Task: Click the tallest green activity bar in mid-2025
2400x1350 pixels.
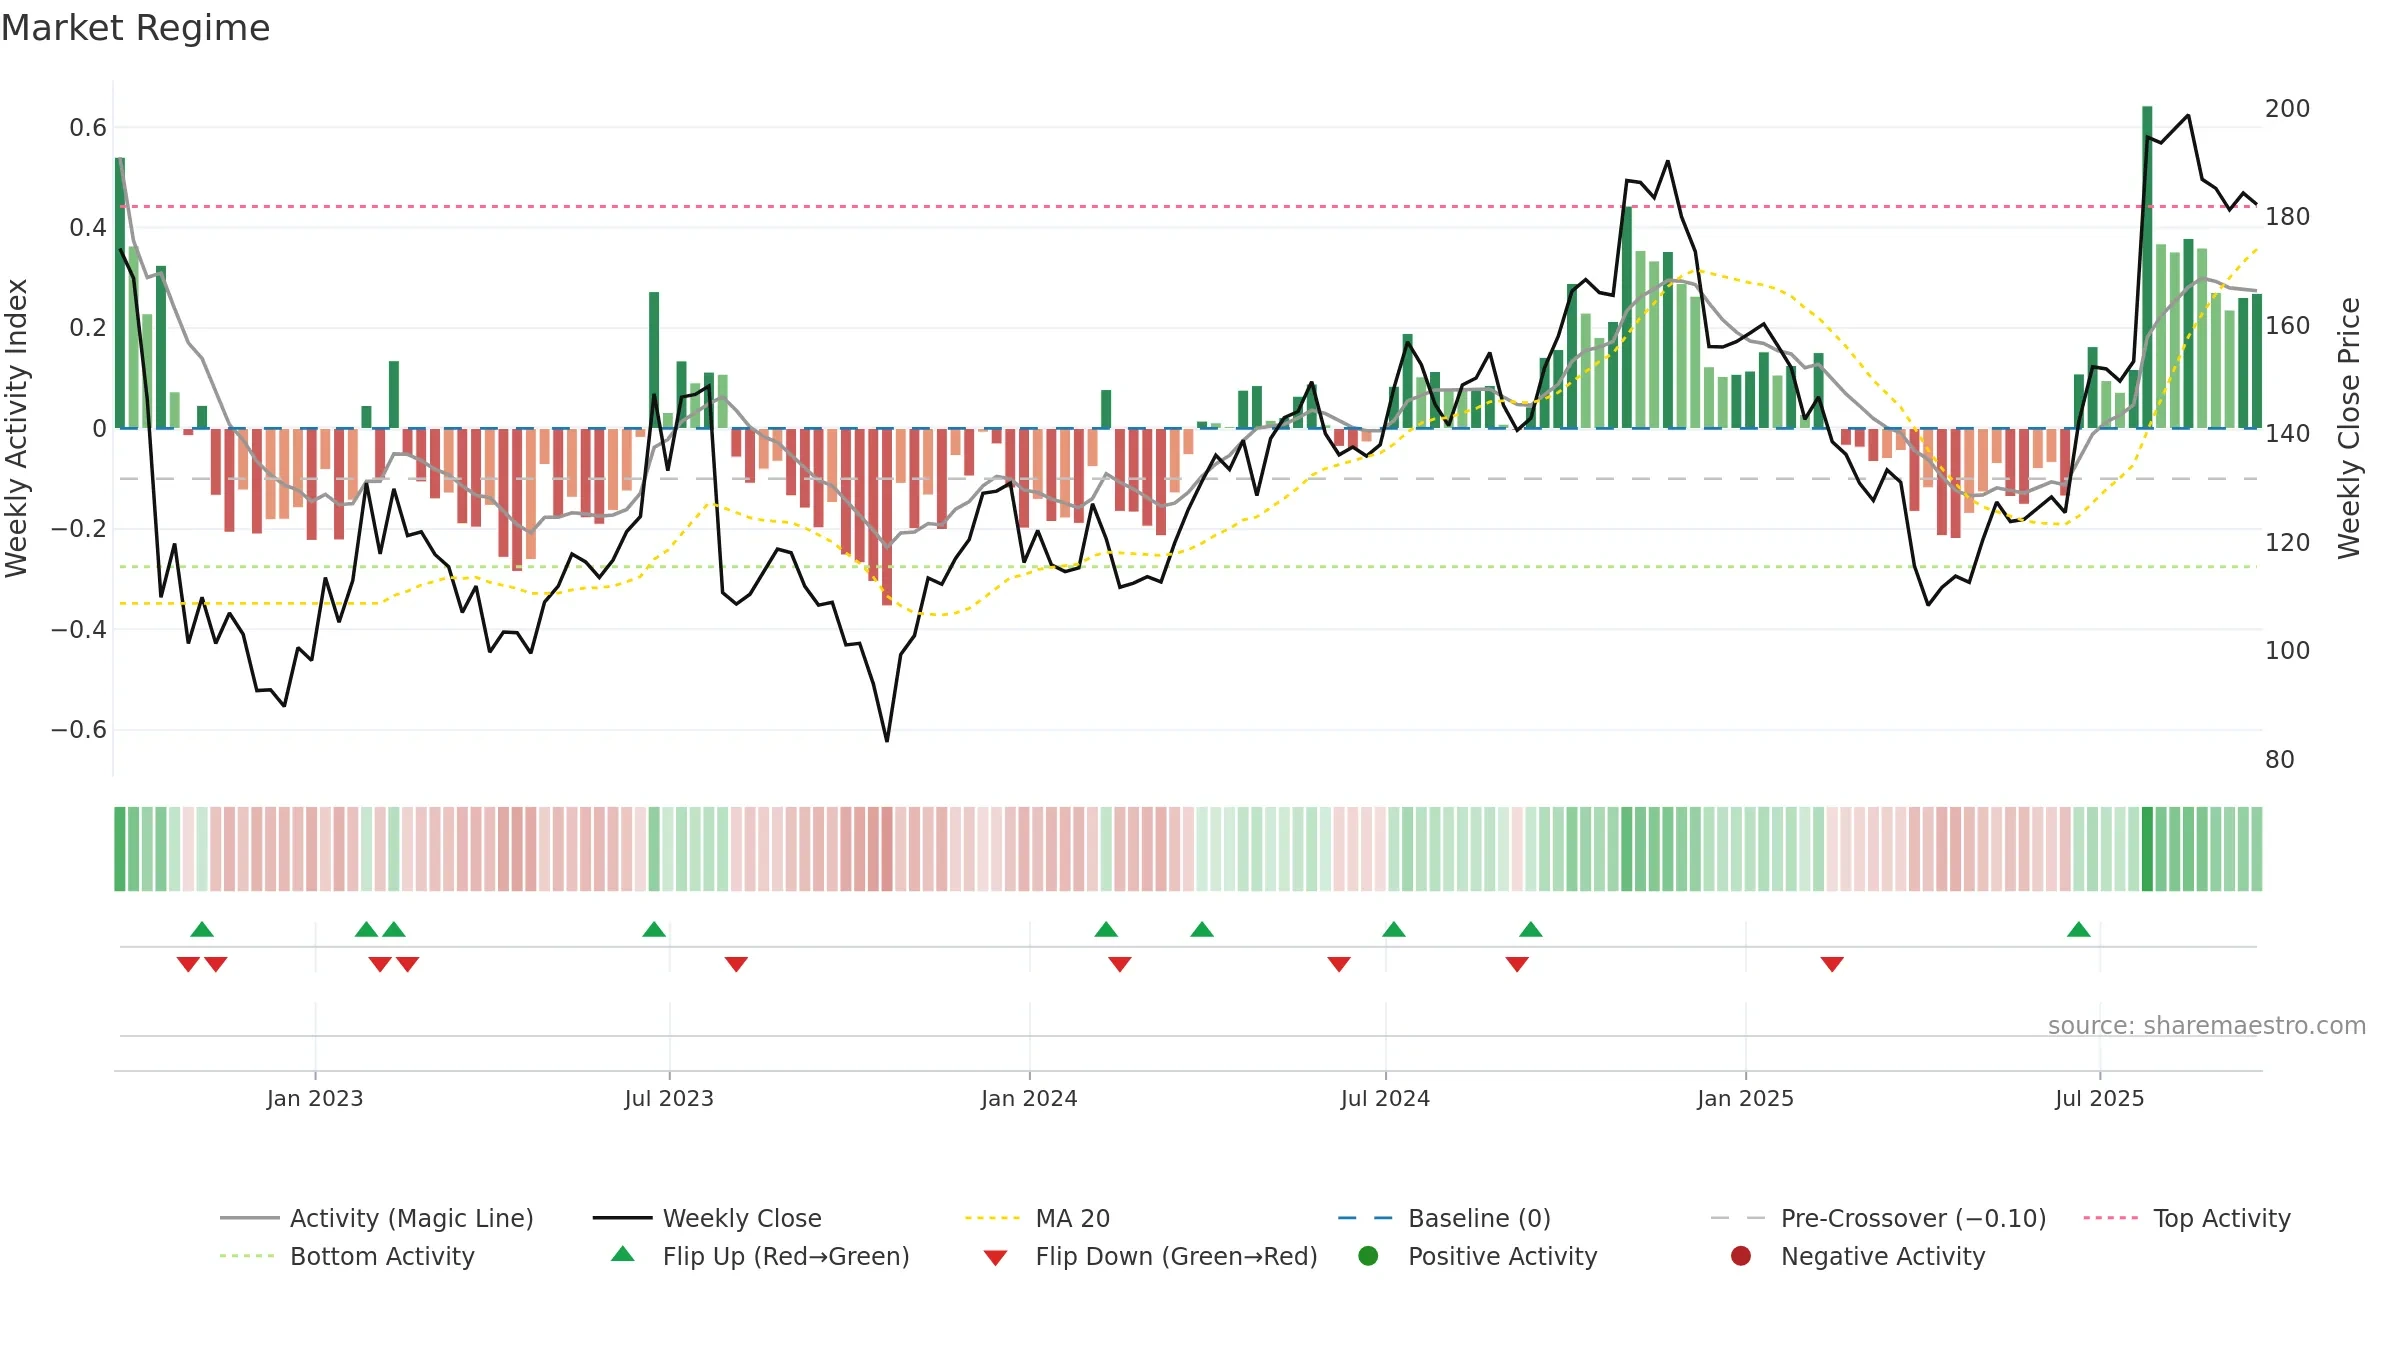Action: tap(2147, 267)
